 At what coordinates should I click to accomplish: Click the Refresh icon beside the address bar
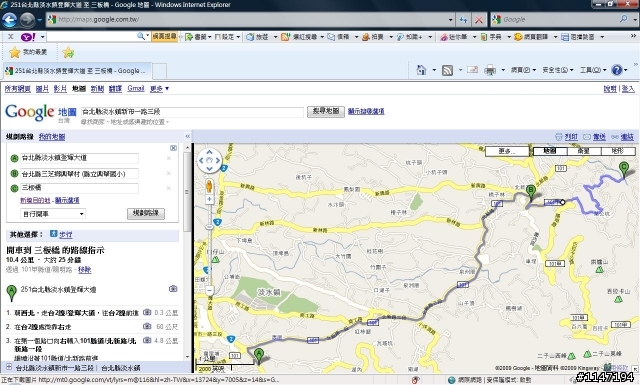[463, 20]
